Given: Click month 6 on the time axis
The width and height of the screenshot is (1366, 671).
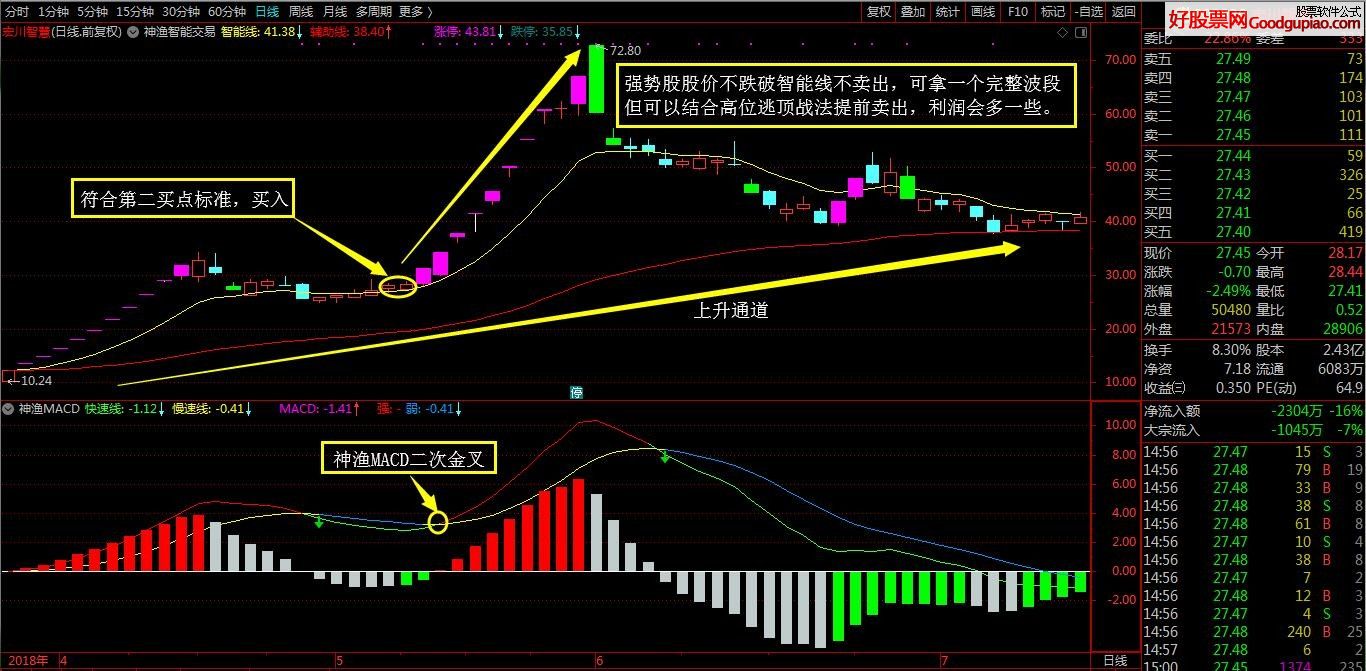Looking at the screenshot, I should coord(598,661).
